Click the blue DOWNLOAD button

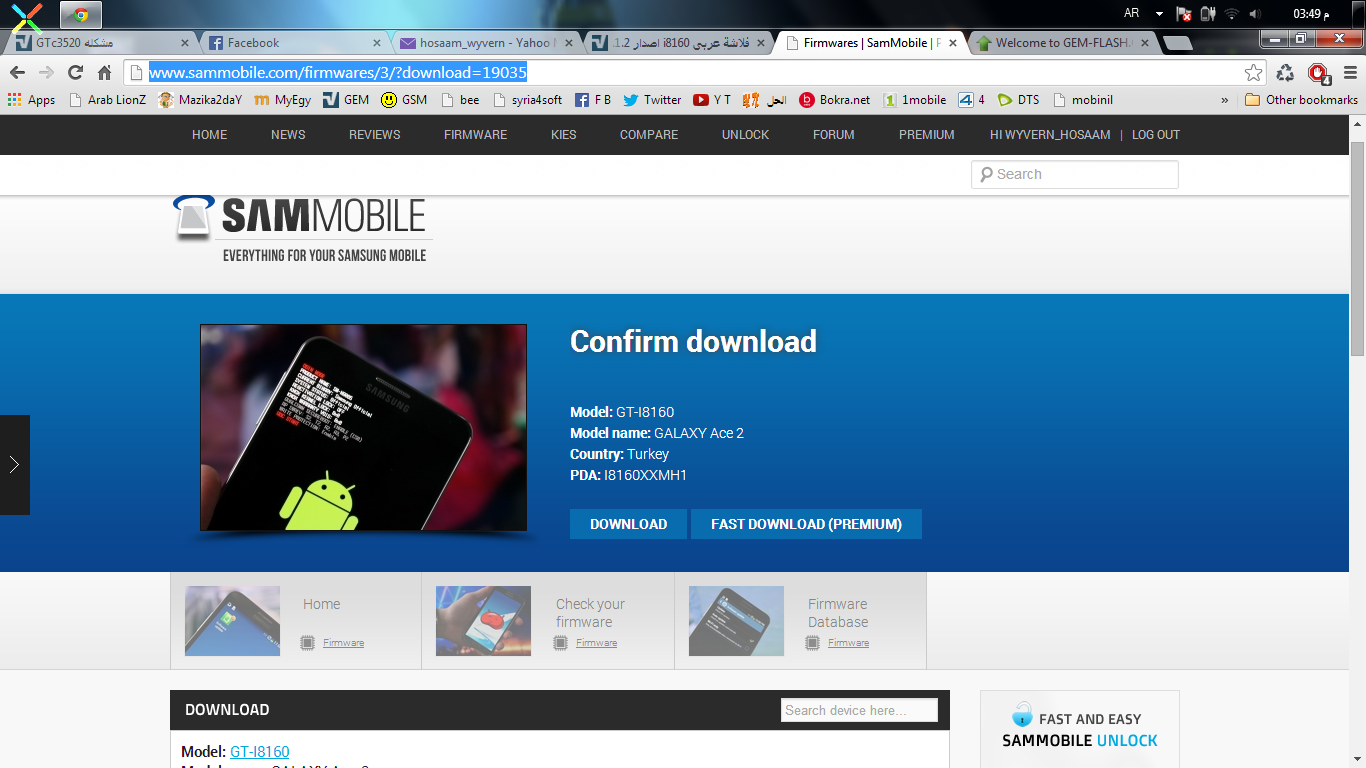628,524
